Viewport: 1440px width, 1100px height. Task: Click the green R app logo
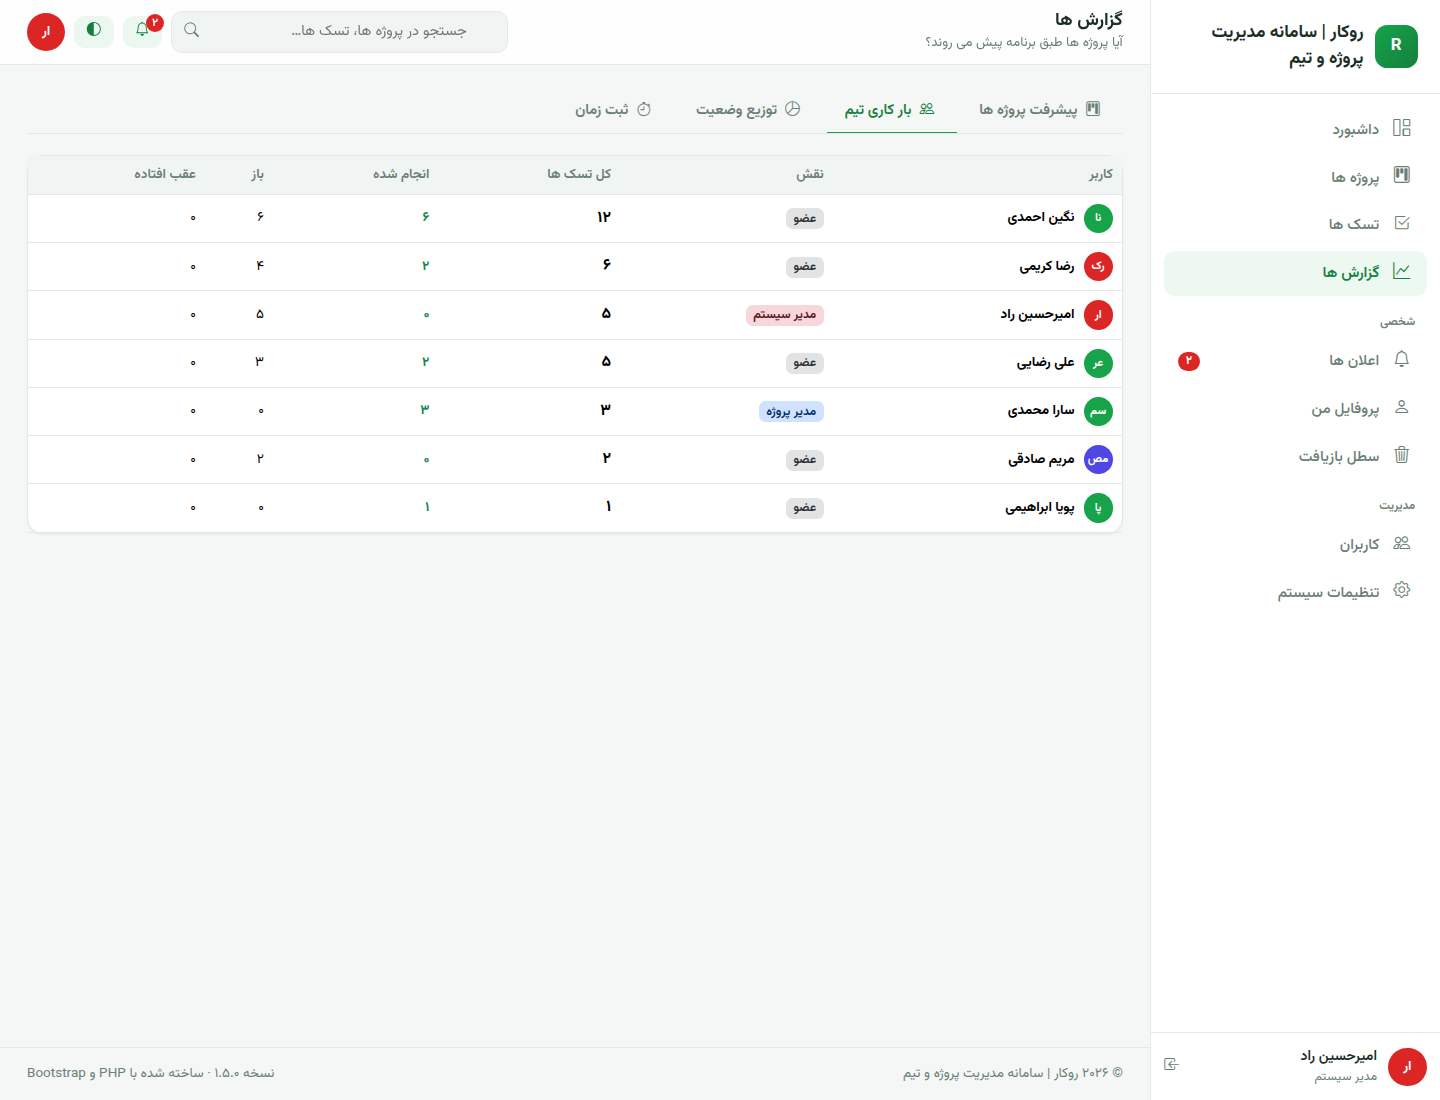tap(1396, 46)
